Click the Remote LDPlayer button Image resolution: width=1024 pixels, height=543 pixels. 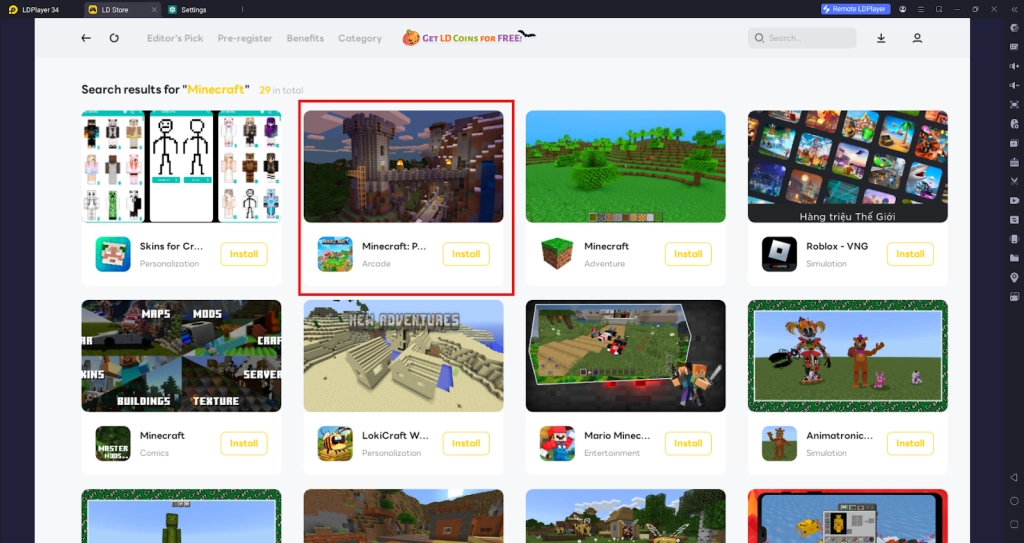coord(856,9)
